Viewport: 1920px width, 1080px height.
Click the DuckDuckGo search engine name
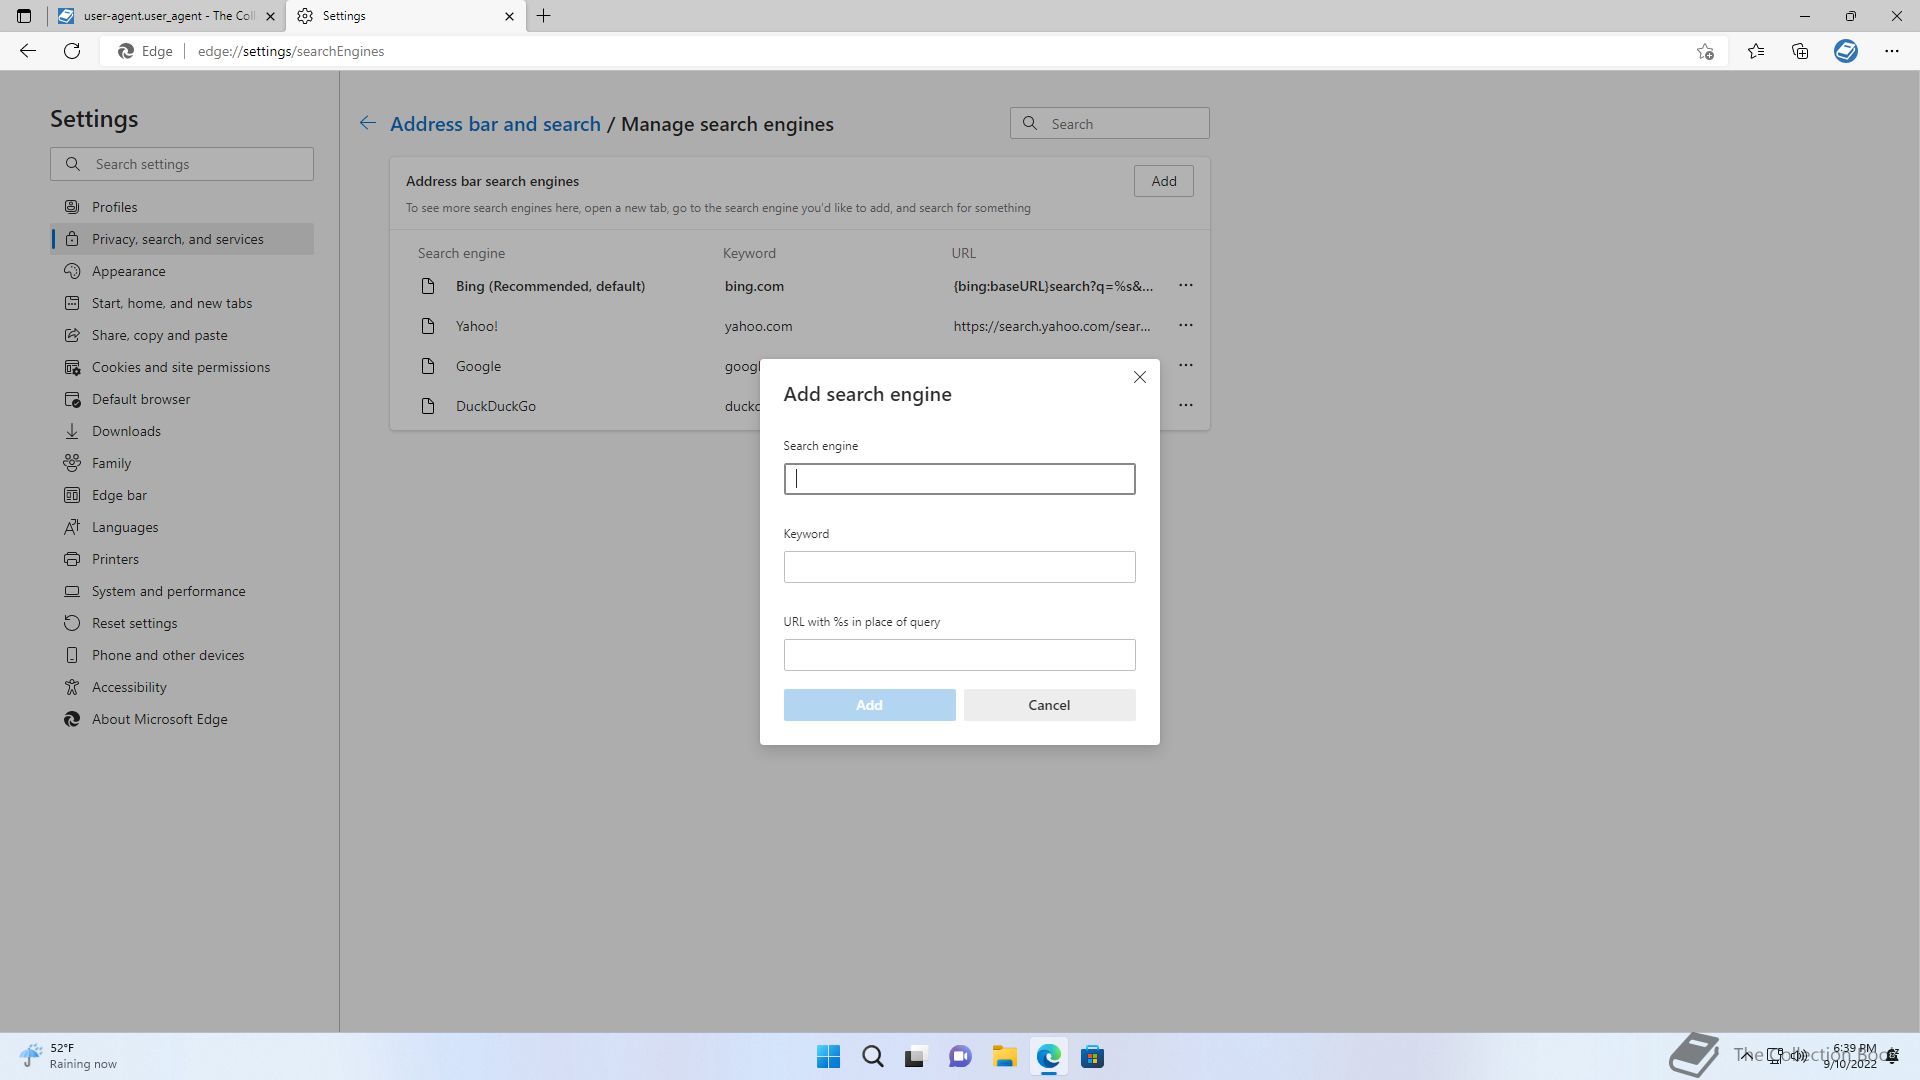click(496, 406)
